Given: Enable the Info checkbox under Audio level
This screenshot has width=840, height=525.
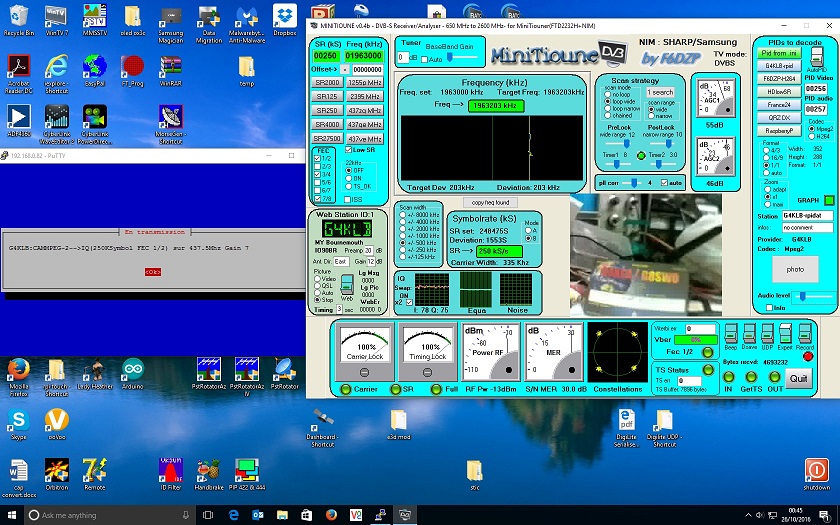Looking at the screenshot, I should (x=769, y=308).
